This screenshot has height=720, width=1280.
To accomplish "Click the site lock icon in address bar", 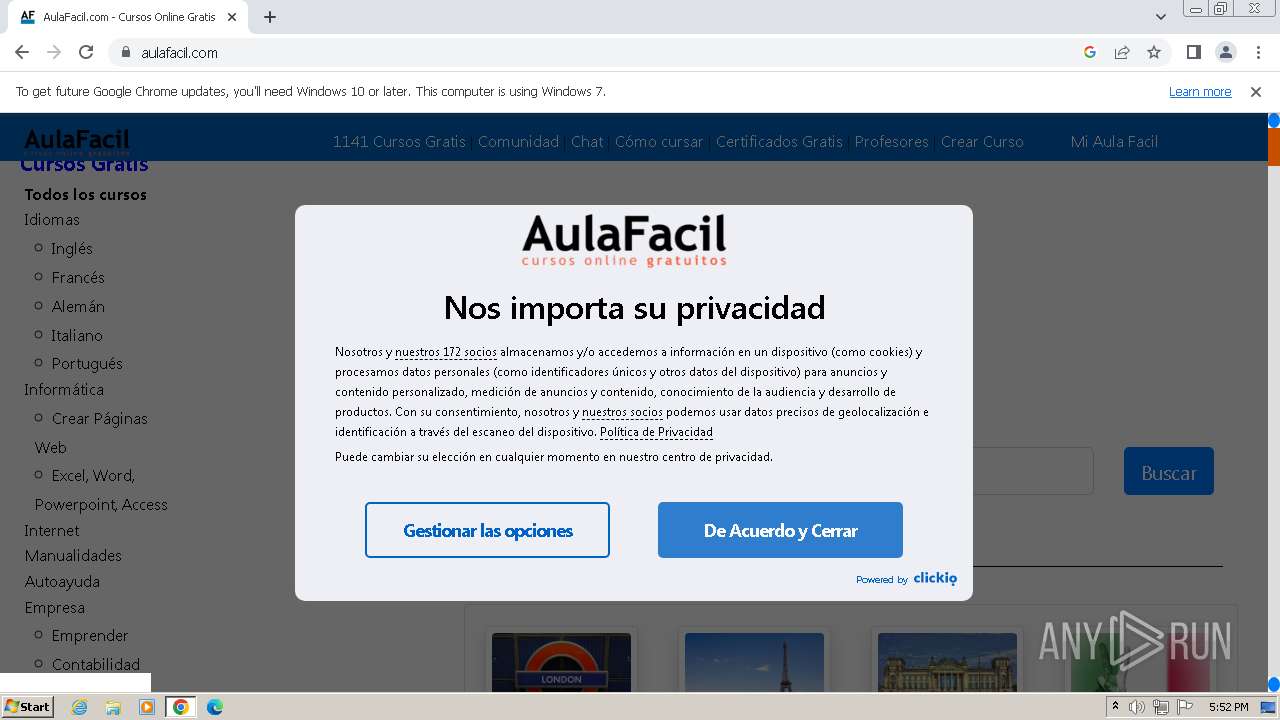I will pyautogui.click(x=126, y=52).
